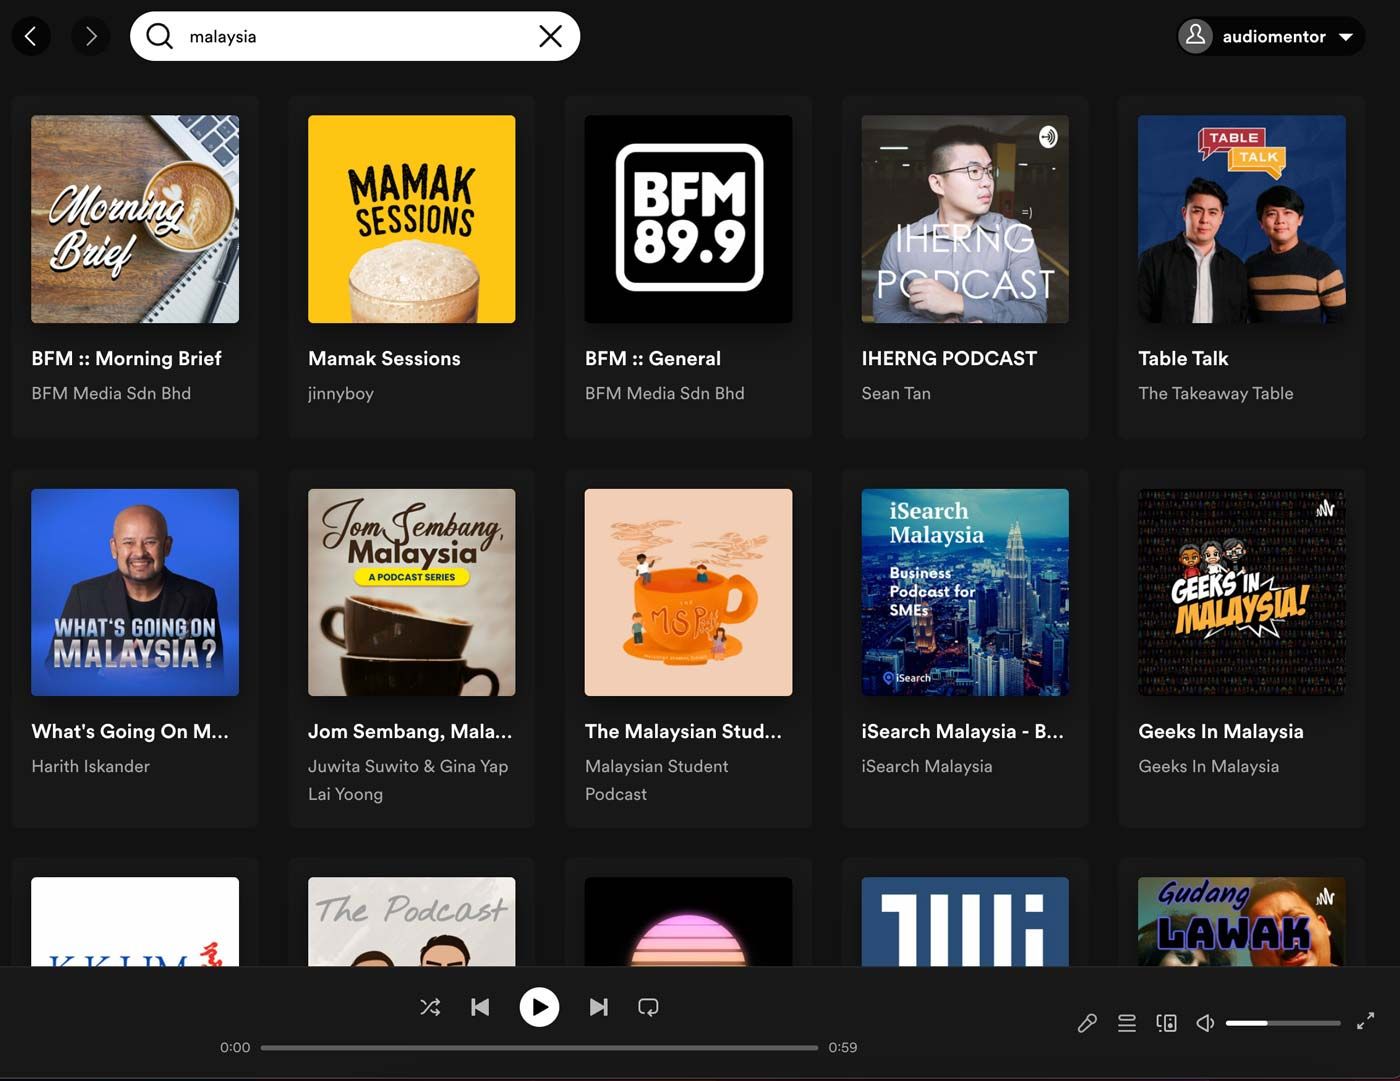The image size is (1400, 1081).
Task: Open the lyrics view with the pen icon
Action: (x=1087, y=1023)
